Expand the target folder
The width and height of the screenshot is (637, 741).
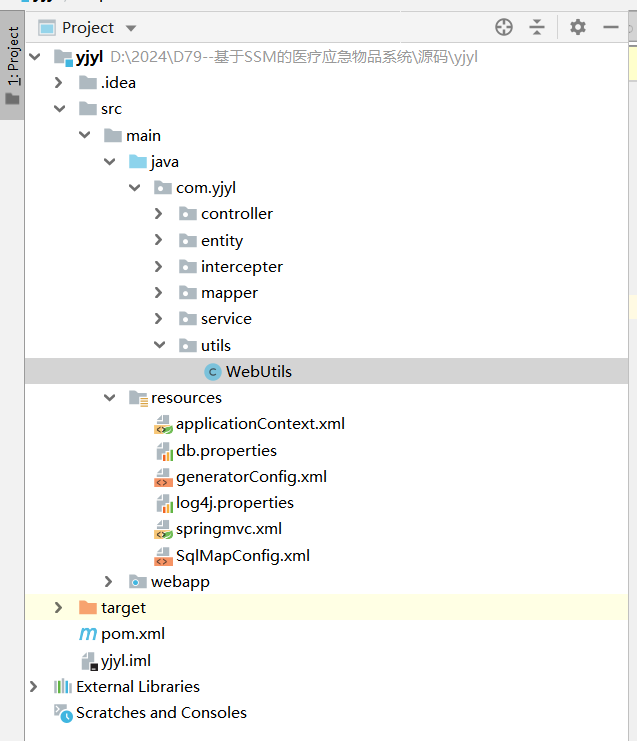point(59,608)
